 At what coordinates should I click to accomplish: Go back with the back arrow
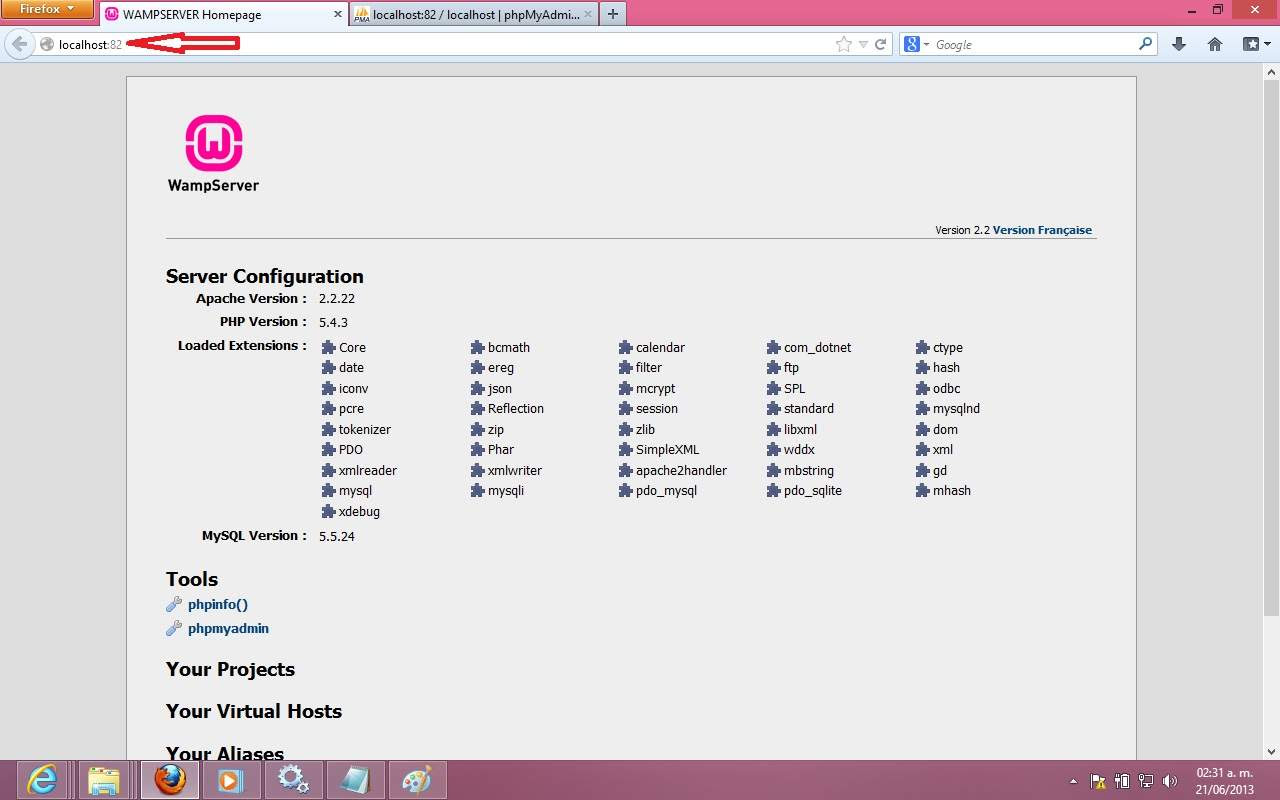(19, 44)
